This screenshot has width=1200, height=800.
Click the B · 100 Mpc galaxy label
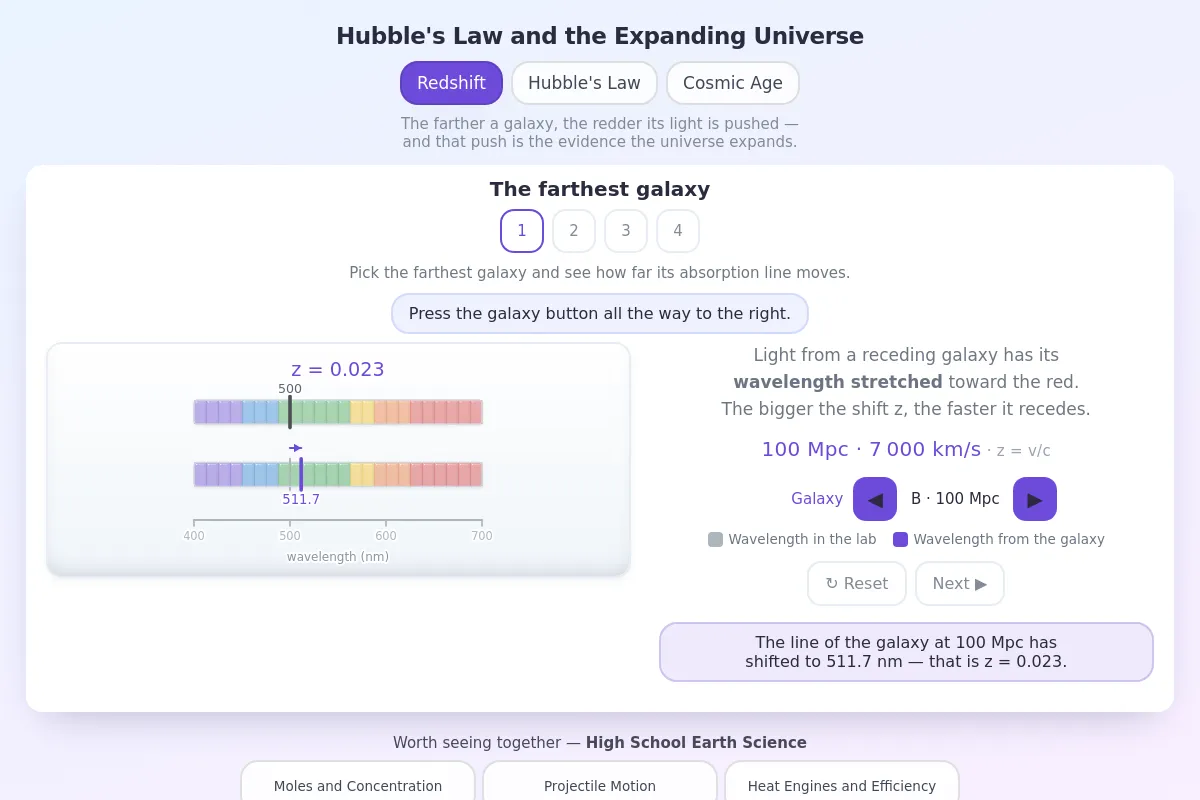[955, 499]
